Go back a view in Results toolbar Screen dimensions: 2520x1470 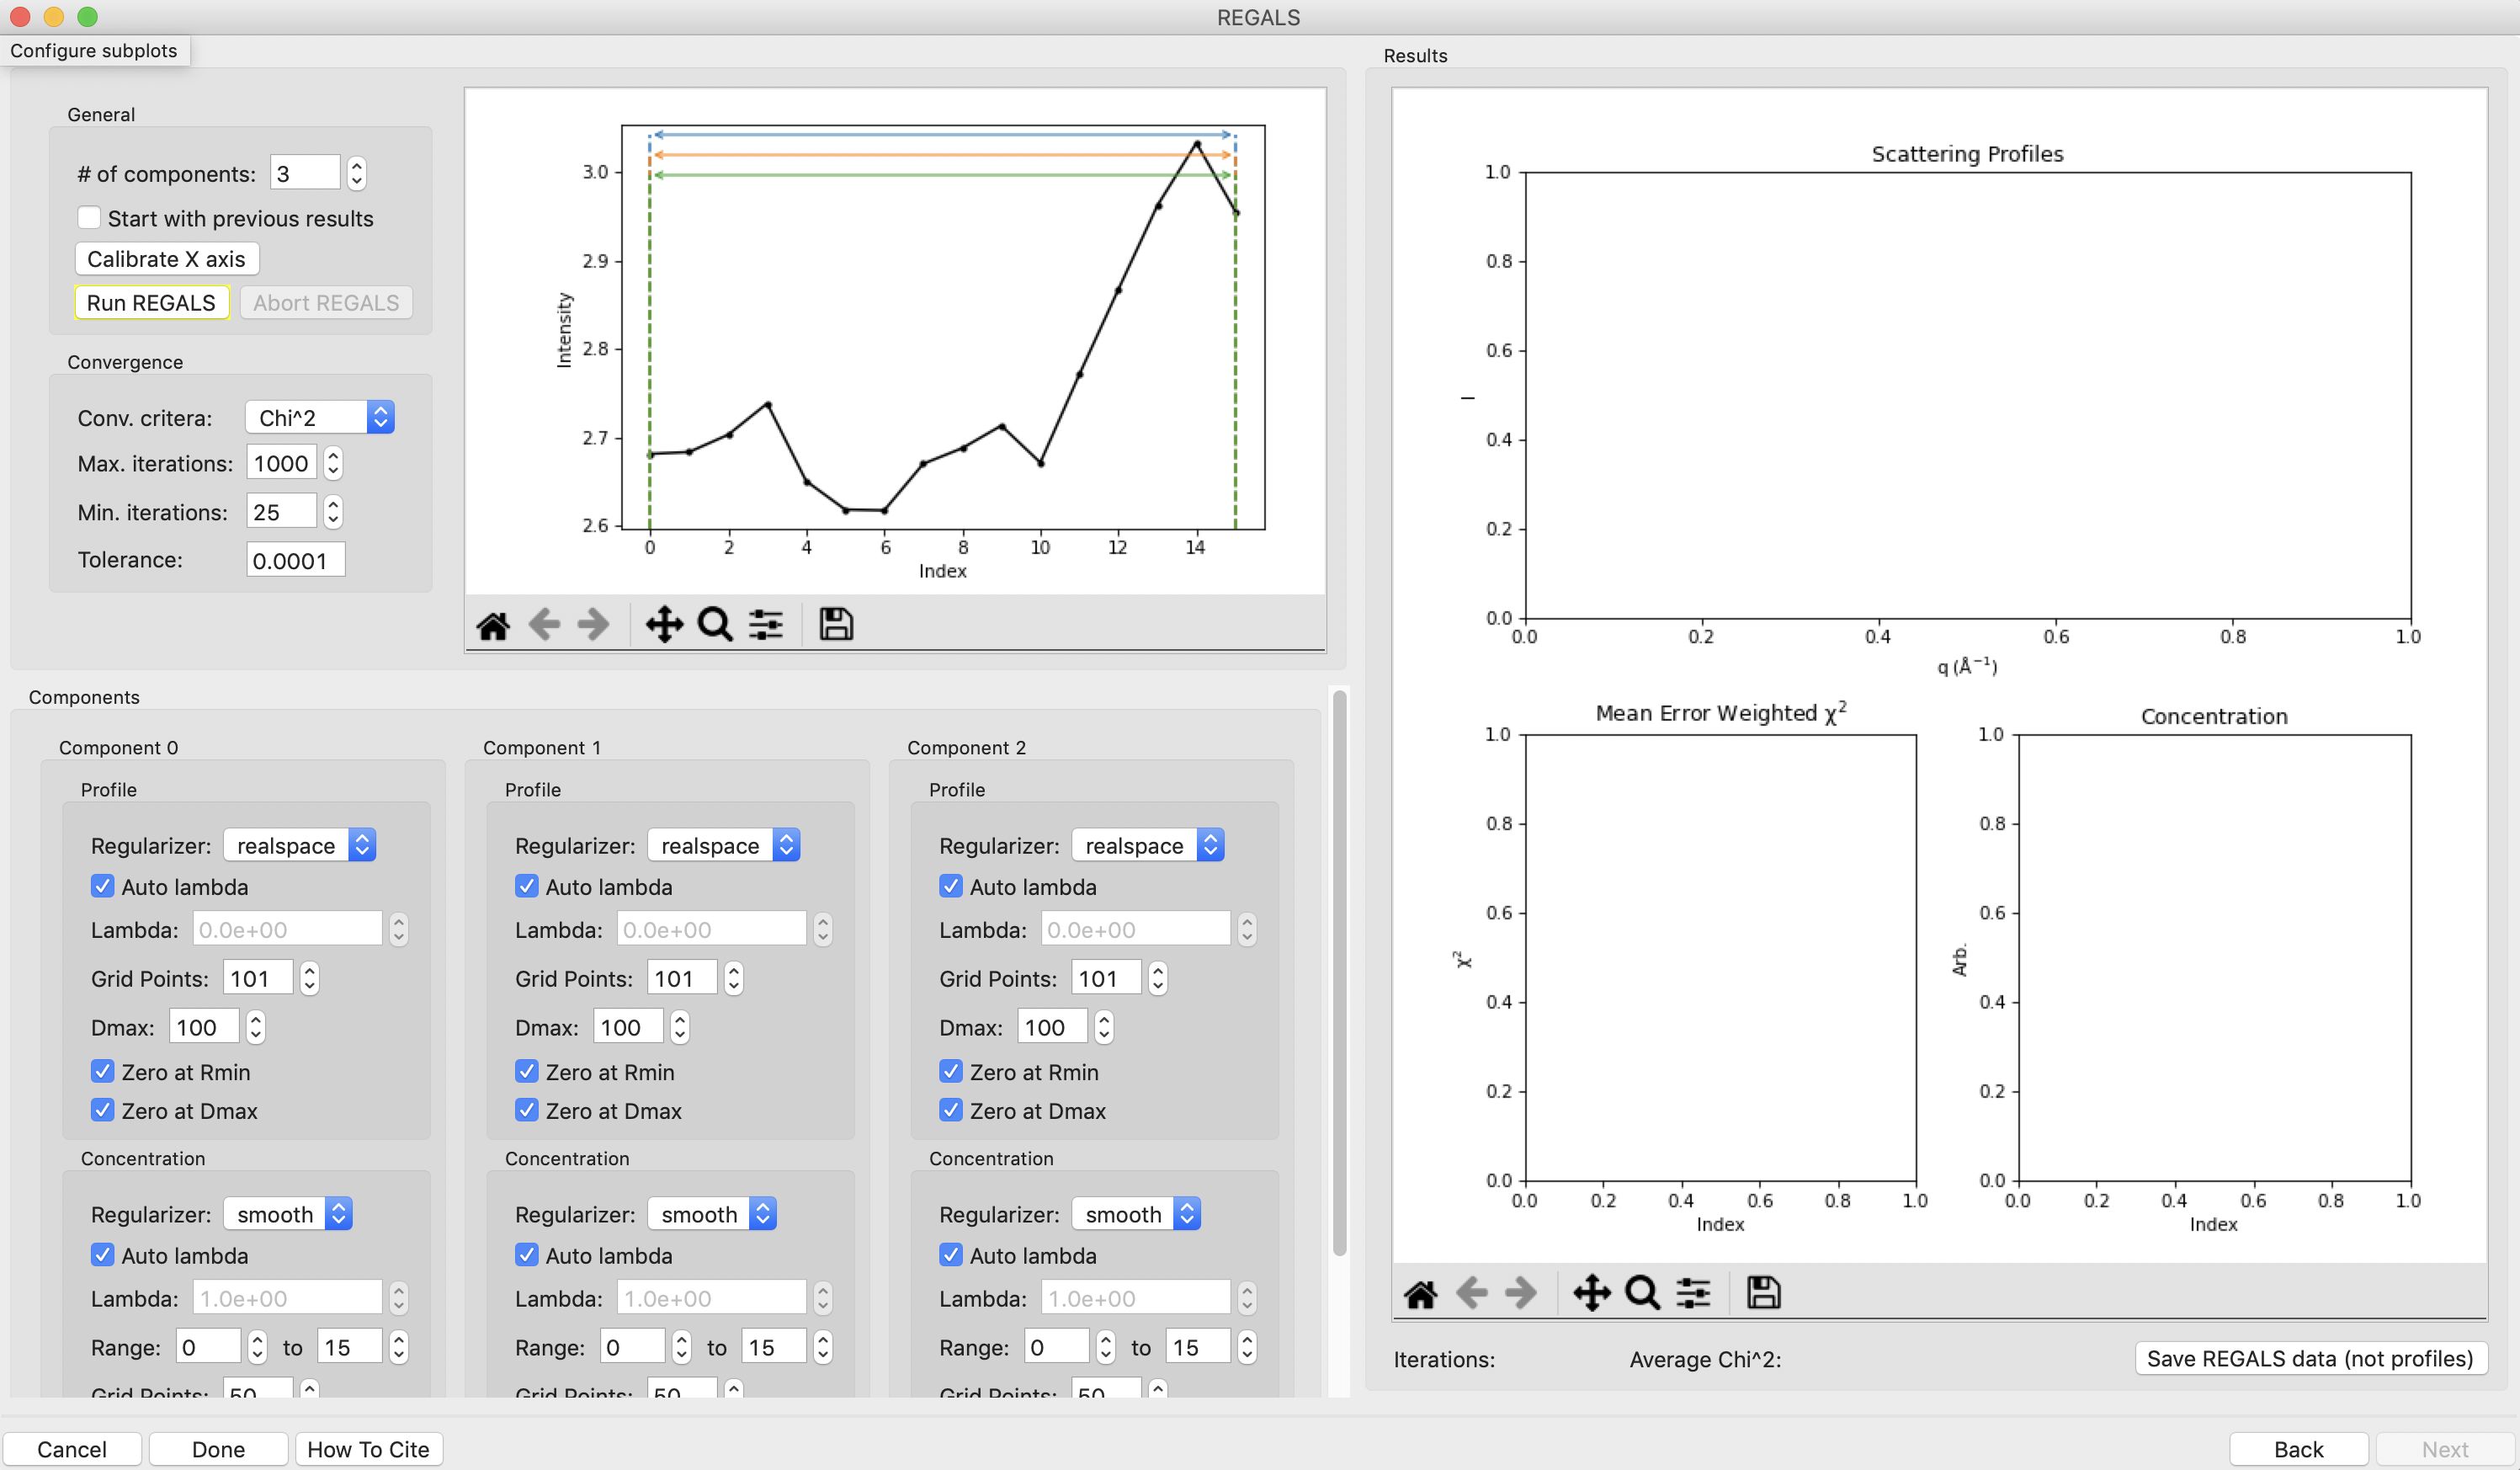1471,1294
